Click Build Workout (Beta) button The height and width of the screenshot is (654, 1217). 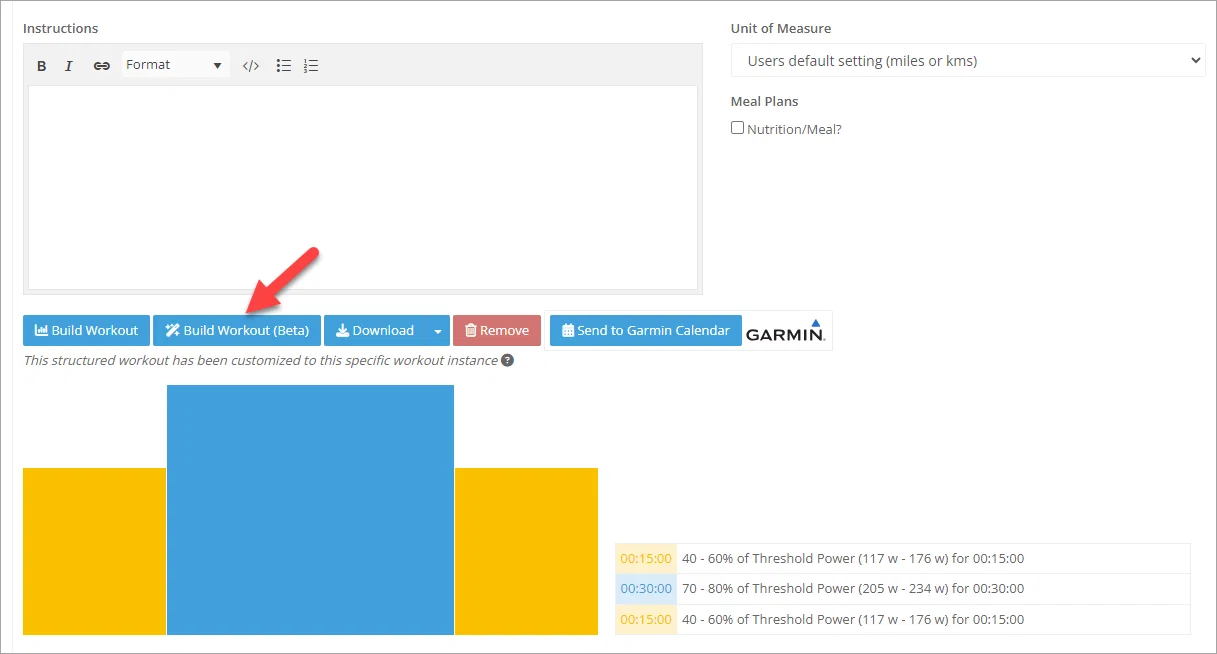coord(237,331)
